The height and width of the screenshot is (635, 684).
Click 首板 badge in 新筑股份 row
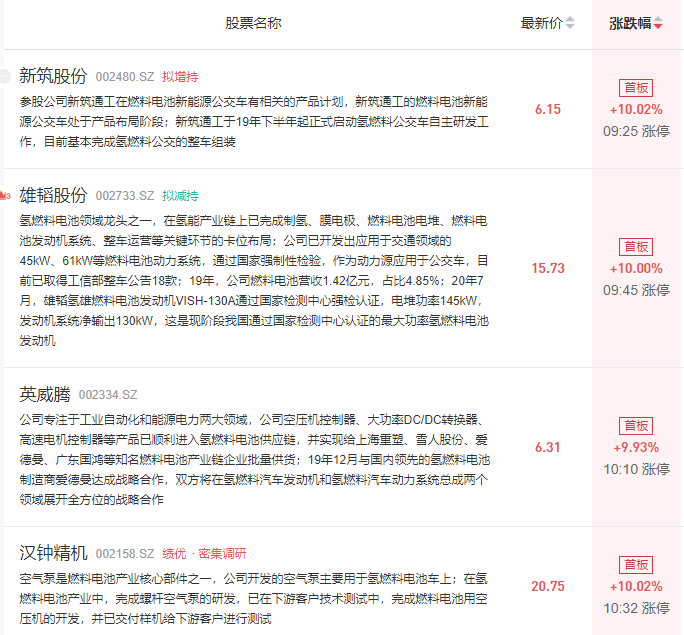click(x=636, y=88)
